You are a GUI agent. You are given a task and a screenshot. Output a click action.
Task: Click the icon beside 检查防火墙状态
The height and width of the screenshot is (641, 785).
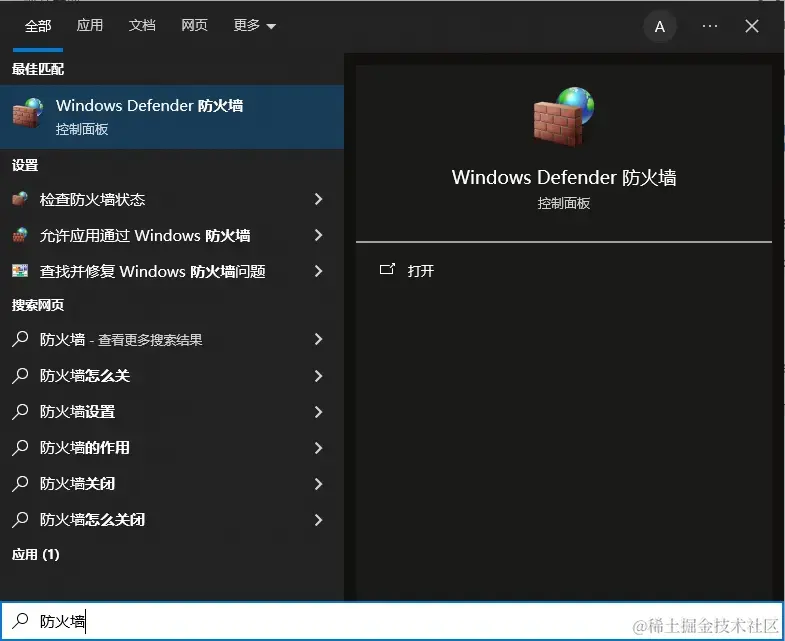click(20, 199)
